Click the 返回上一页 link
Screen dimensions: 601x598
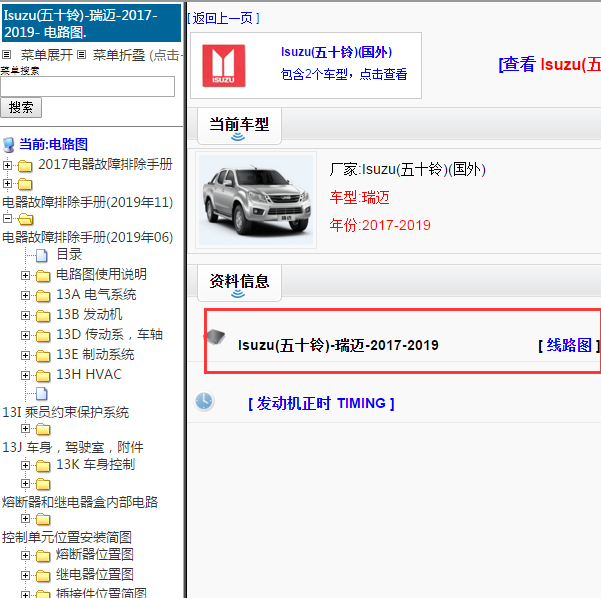223,18
